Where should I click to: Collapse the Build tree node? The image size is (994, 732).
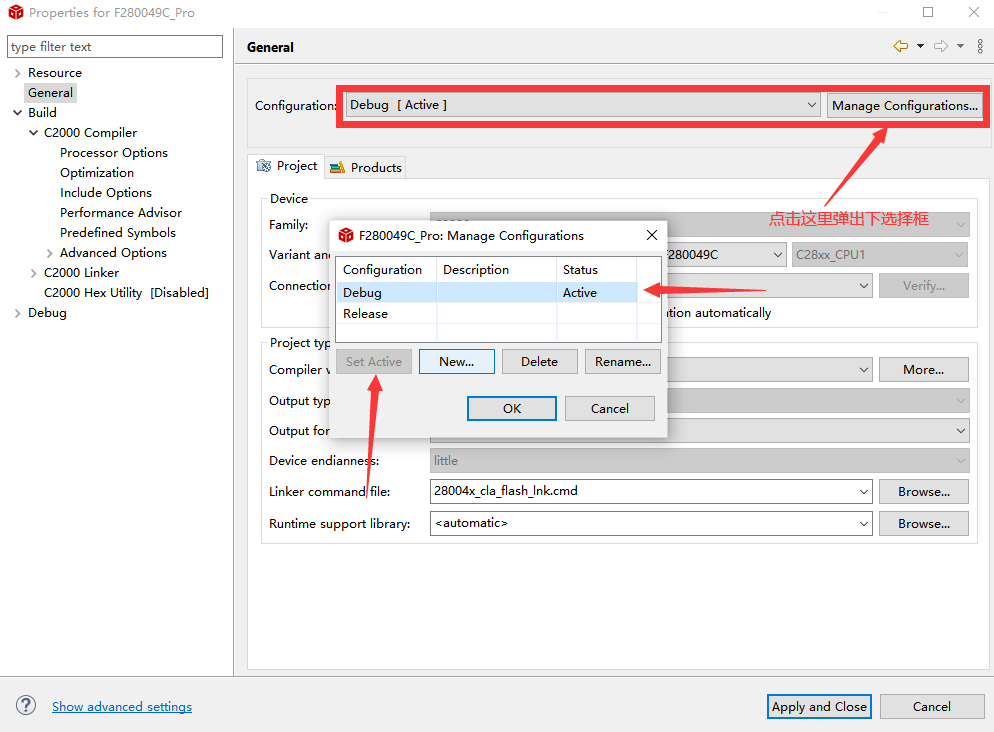(17, 113)
